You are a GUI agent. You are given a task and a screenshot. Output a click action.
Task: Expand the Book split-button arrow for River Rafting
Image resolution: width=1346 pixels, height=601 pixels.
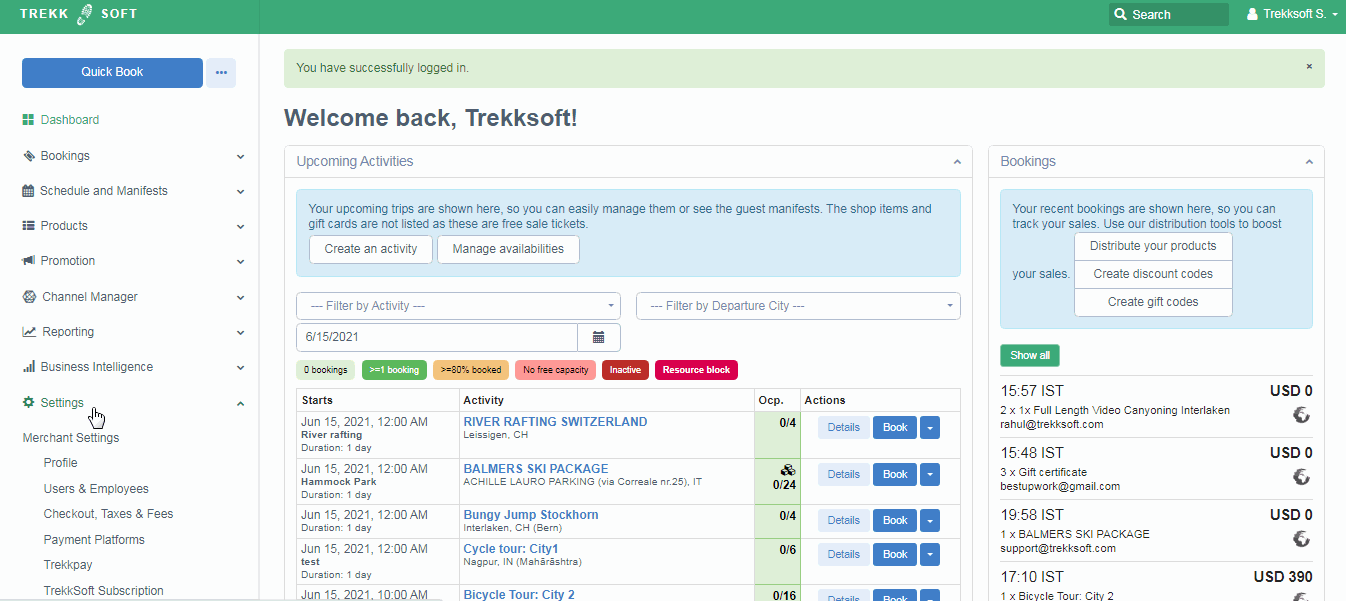coord(929,427)
